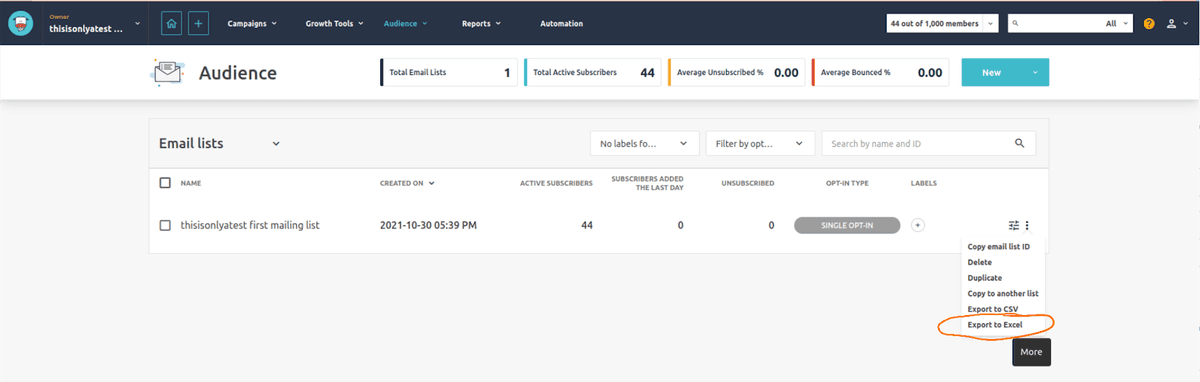
Task: Open the Filter by opt-in dropdown
Action: click(x=760, y=143)
